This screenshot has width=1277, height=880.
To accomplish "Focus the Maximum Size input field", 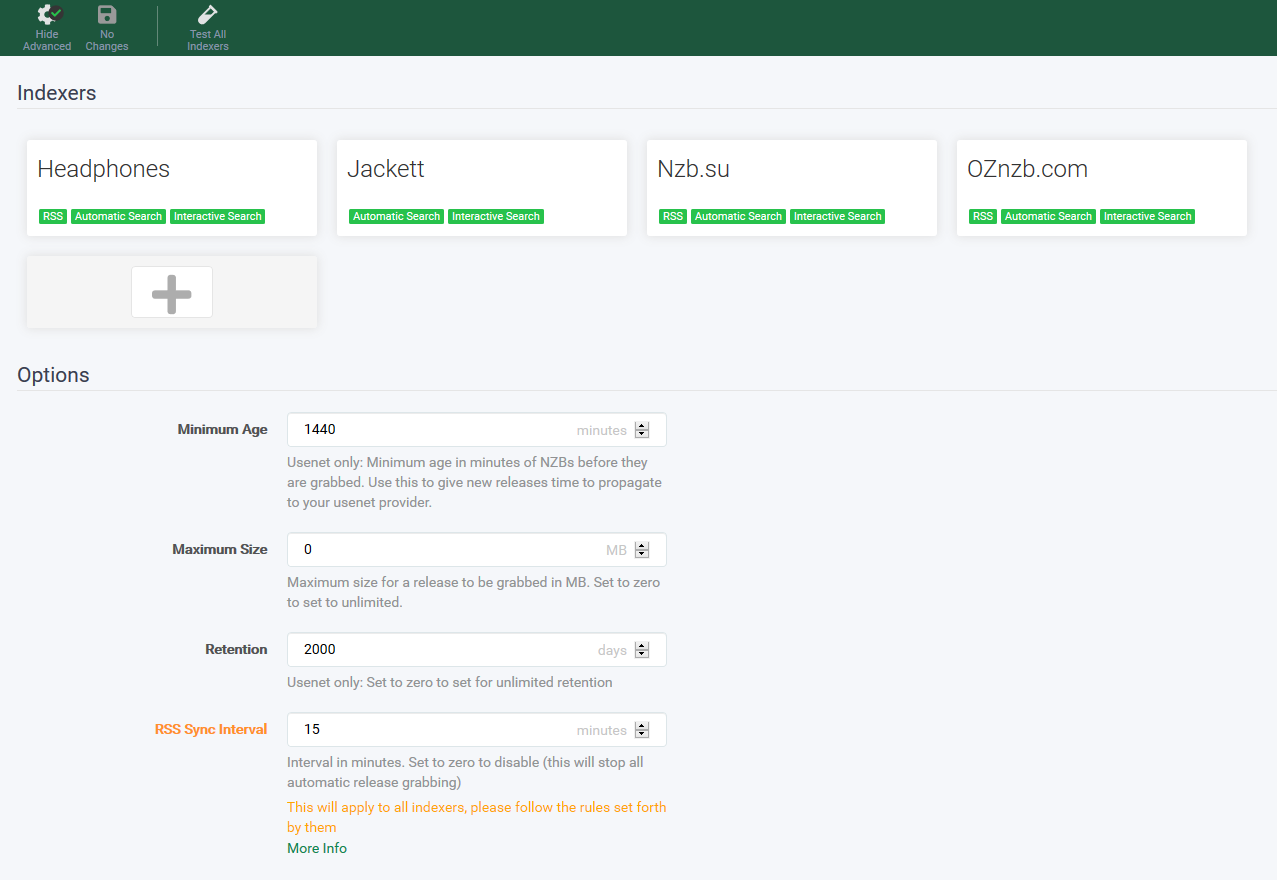I will tap(476, 550).
